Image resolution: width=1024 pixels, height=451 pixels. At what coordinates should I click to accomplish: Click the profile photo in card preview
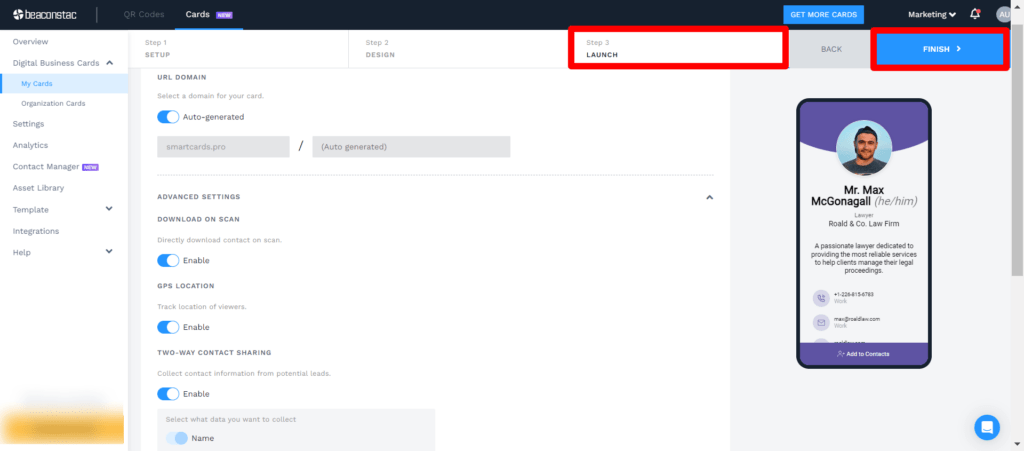pos(863,148)
